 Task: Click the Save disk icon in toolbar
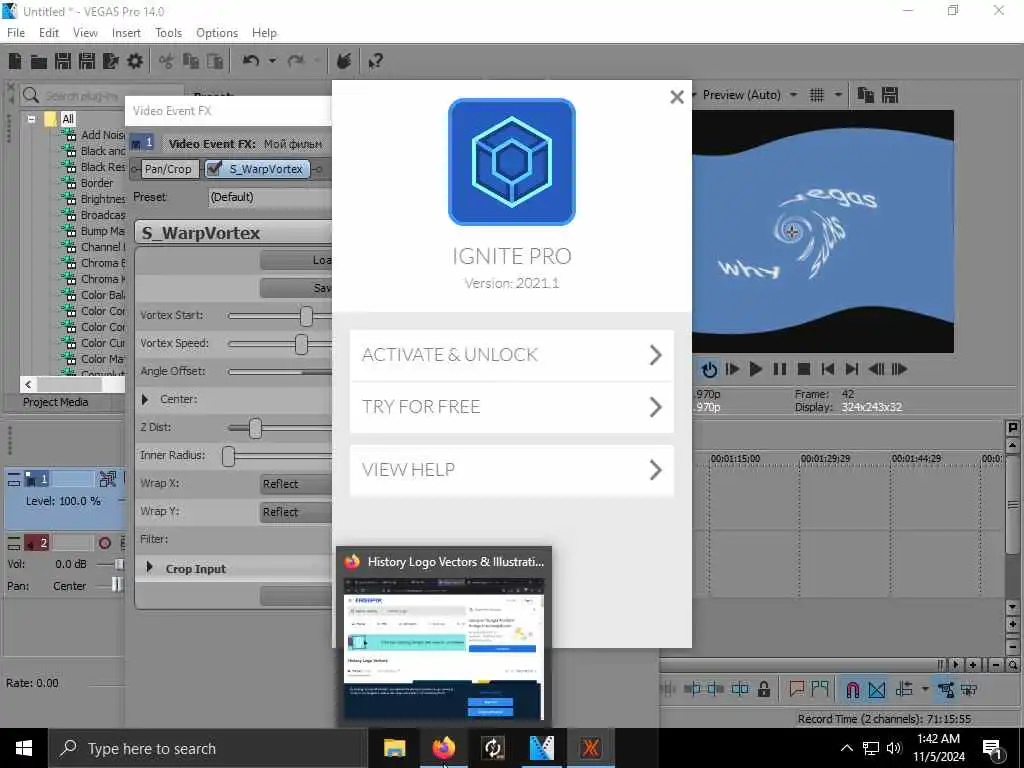63,61
